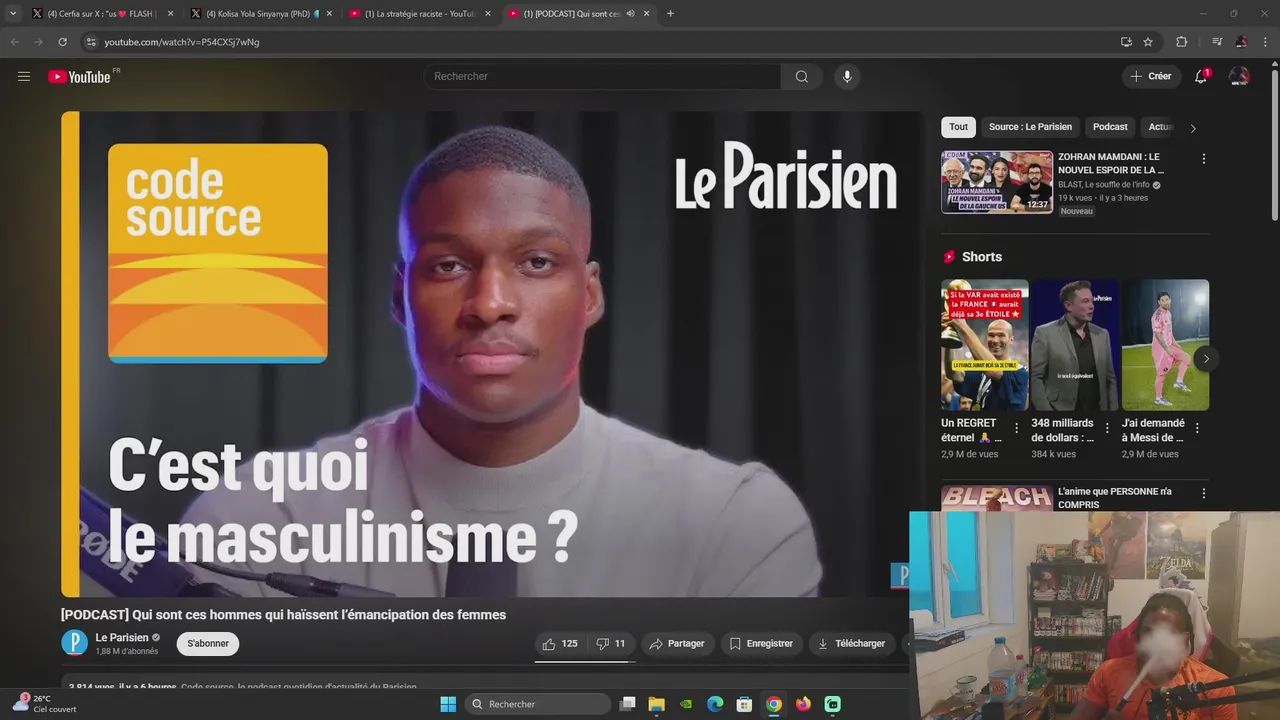Click the Partager share button
Screen dimensions: 1280x720
pyautogui.click(x=677, y=644)
